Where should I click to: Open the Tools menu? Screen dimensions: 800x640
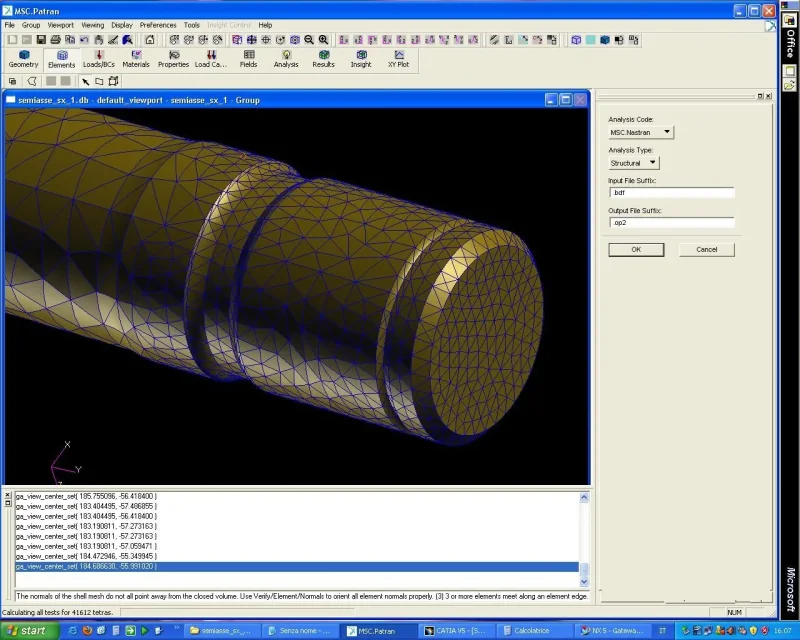coord(192,25)
